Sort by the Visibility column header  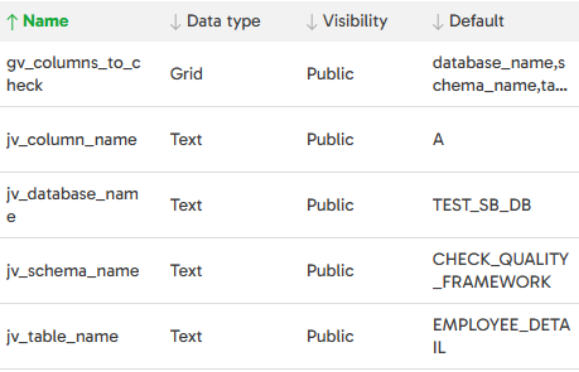point(355,21)
